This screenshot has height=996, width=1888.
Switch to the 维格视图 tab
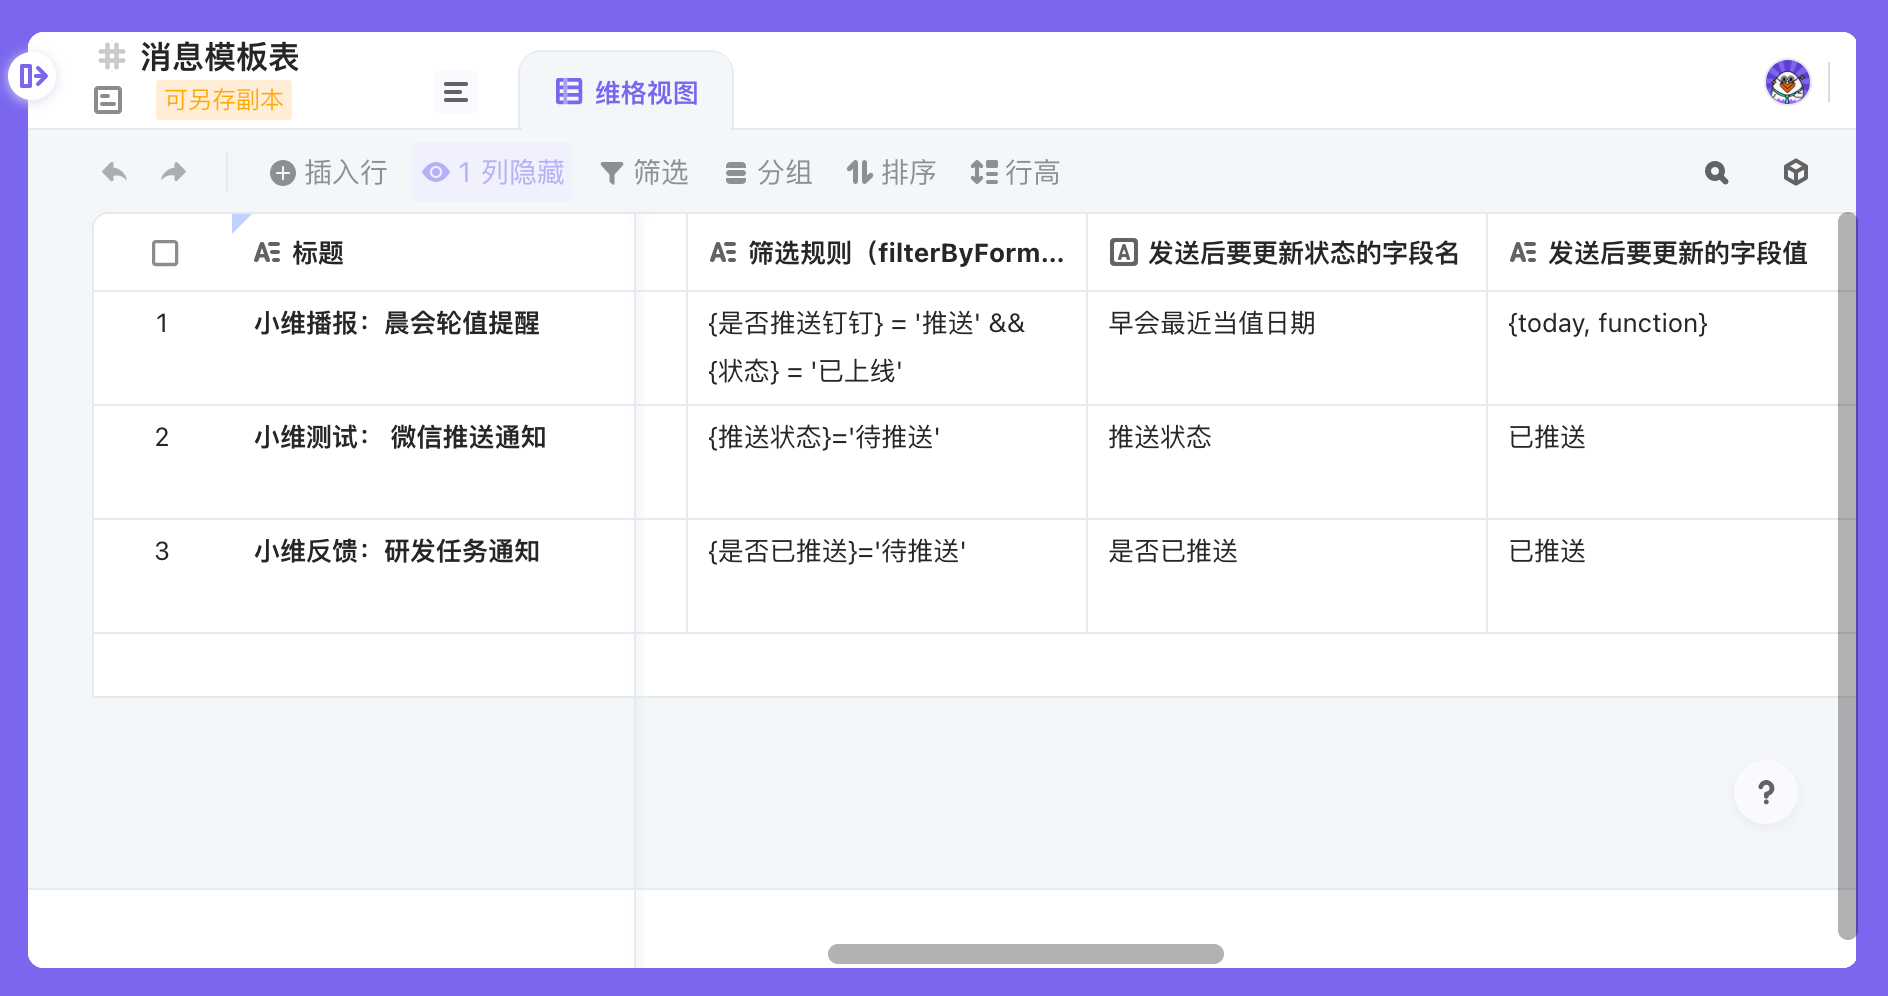626,93
